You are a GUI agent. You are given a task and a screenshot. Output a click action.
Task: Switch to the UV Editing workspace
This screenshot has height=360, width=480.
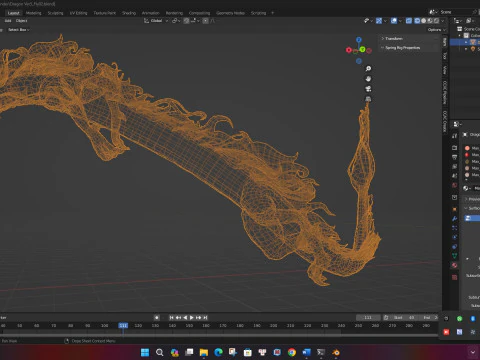78,13
